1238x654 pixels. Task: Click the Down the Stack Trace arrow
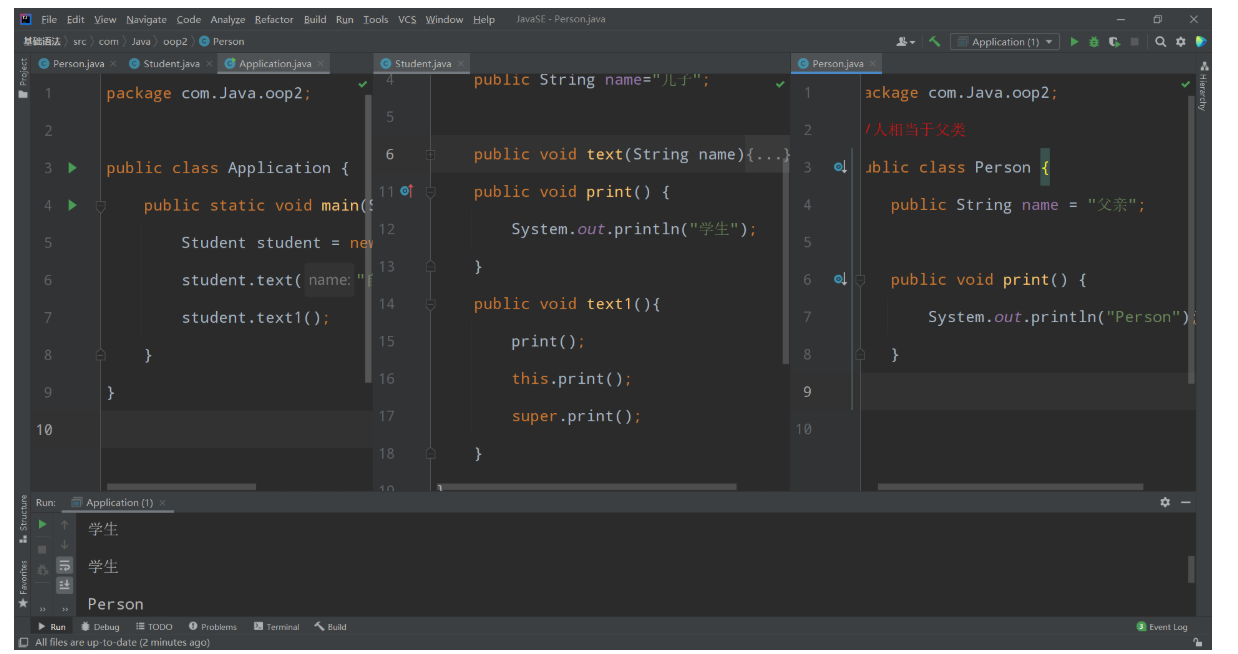tap(65, 545)
